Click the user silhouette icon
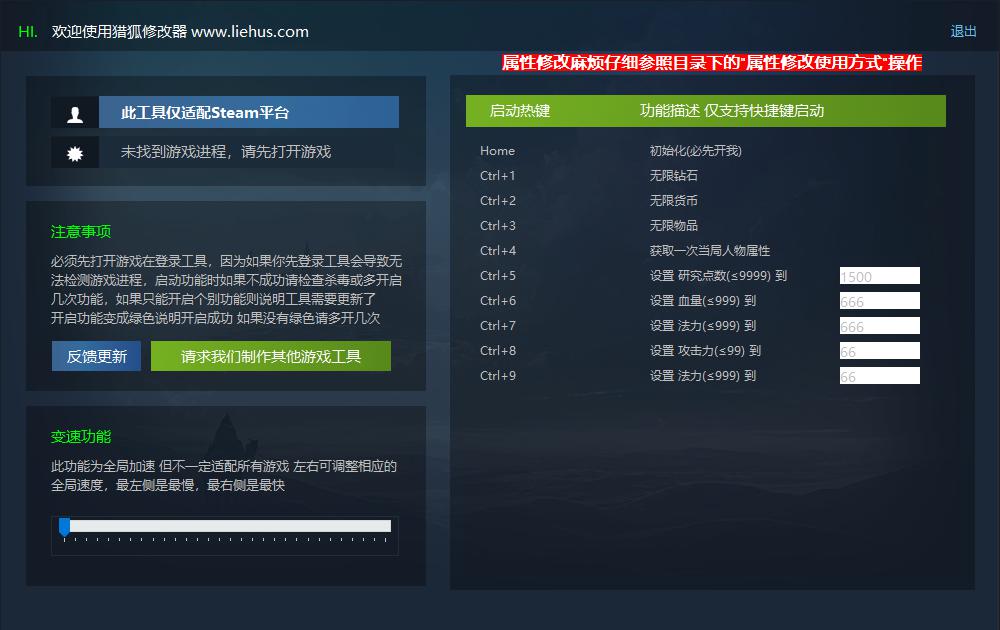 pos(75,114)
